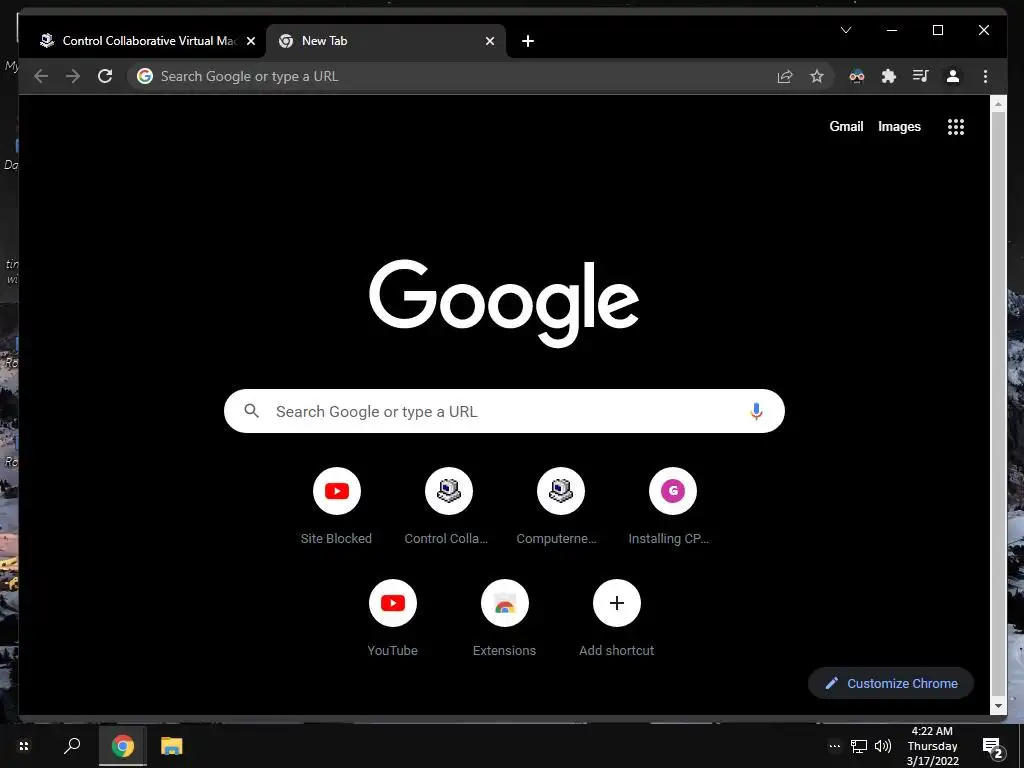Start voice search with microphone icon
The width and height of the screenshot is (1024, 768).
pyautogui.click(x=756, y=411)
